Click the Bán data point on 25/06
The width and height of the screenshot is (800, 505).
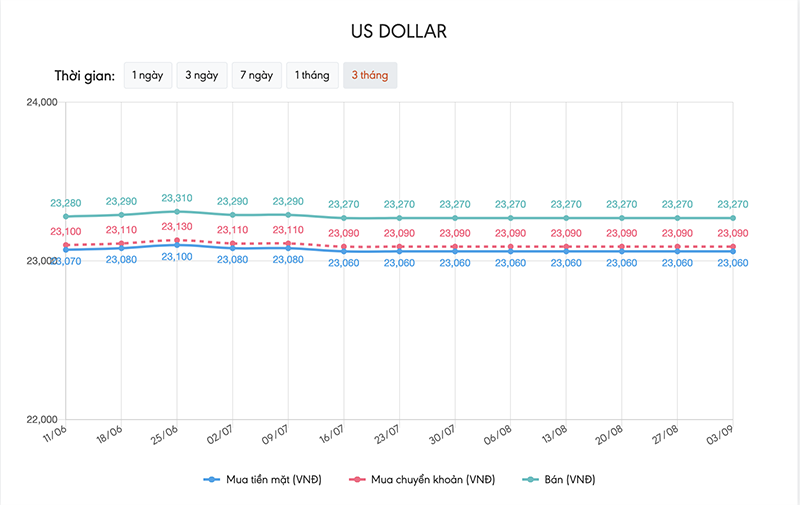coord(177,211)
